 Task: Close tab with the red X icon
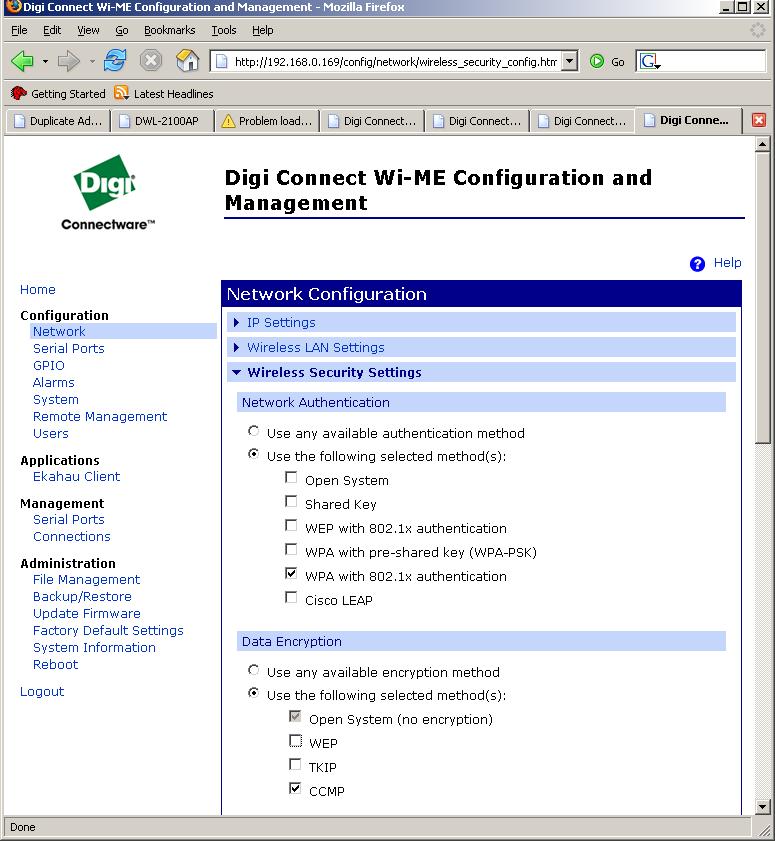click(x=759, y=121)
